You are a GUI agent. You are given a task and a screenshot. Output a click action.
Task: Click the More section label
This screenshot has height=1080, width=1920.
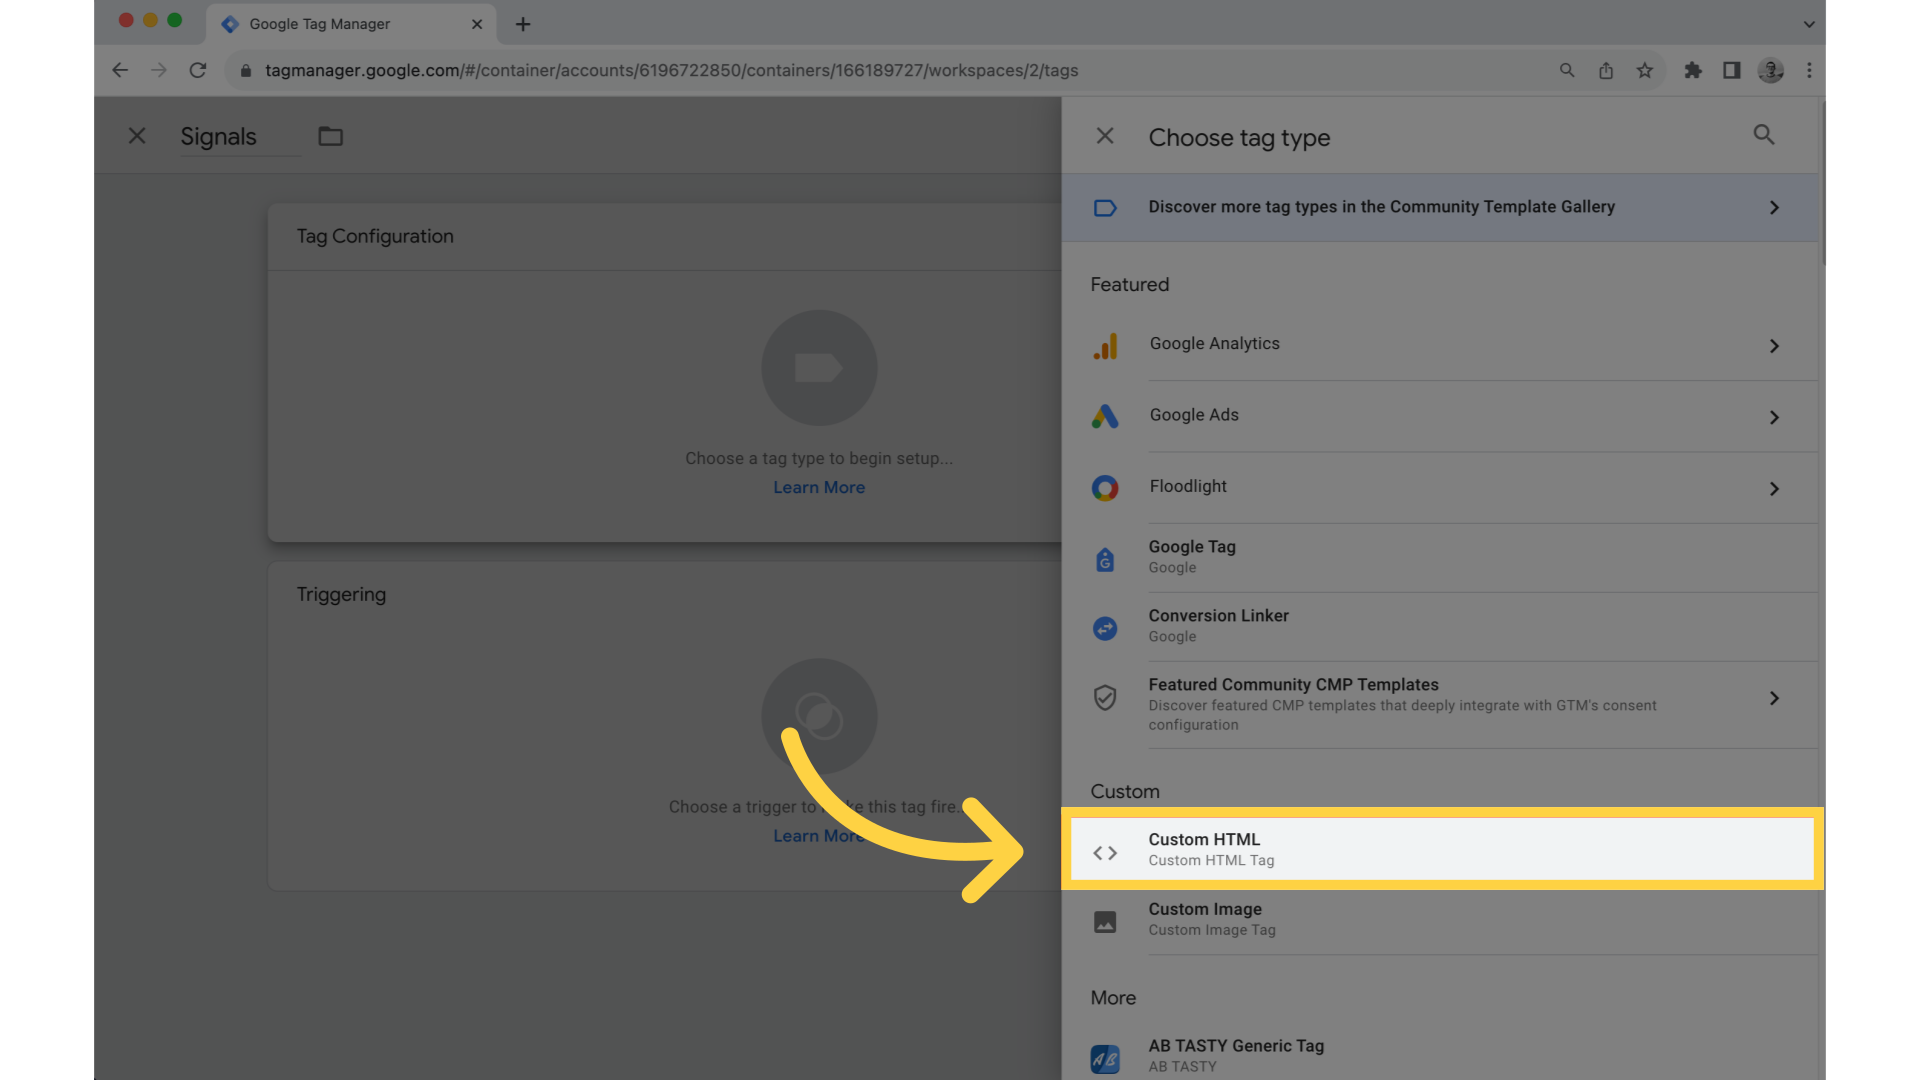[1113, 998]
